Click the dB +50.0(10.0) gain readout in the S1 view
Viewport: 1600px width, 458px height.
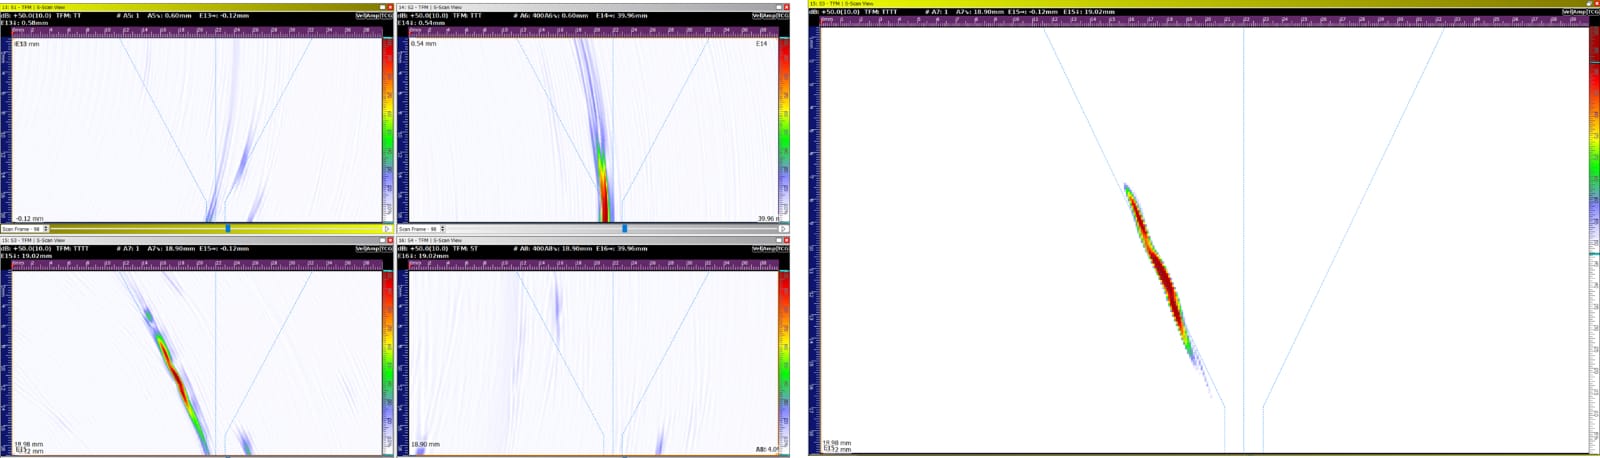(x=26, y=16)
